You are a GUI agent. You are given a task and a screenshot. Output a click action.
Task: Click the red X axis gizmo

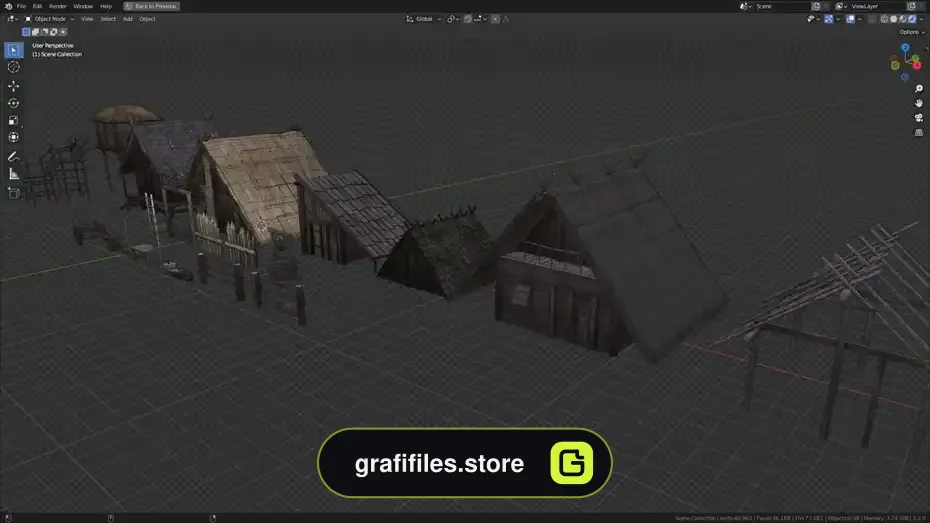(x=917, y=65)
